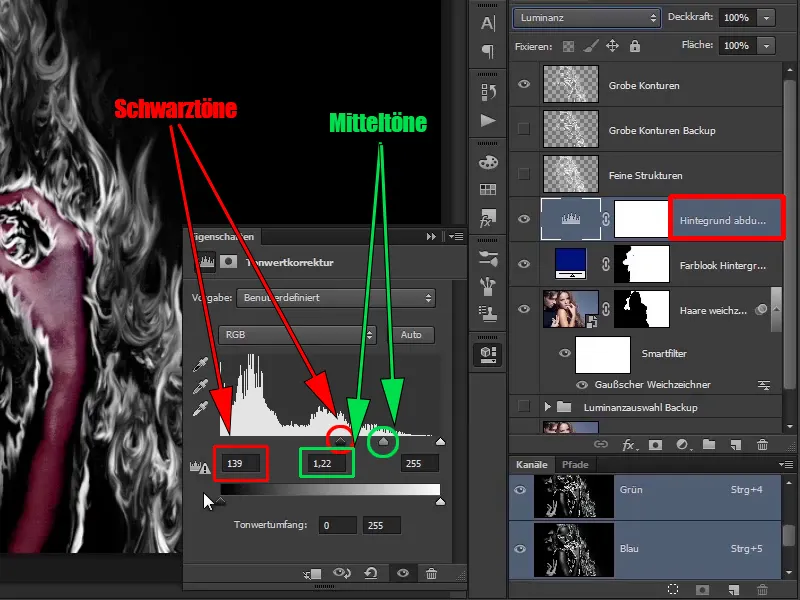Load channel as selection
Image resolution: width=800 pixels, height=600 pixels.
[673, 590]
